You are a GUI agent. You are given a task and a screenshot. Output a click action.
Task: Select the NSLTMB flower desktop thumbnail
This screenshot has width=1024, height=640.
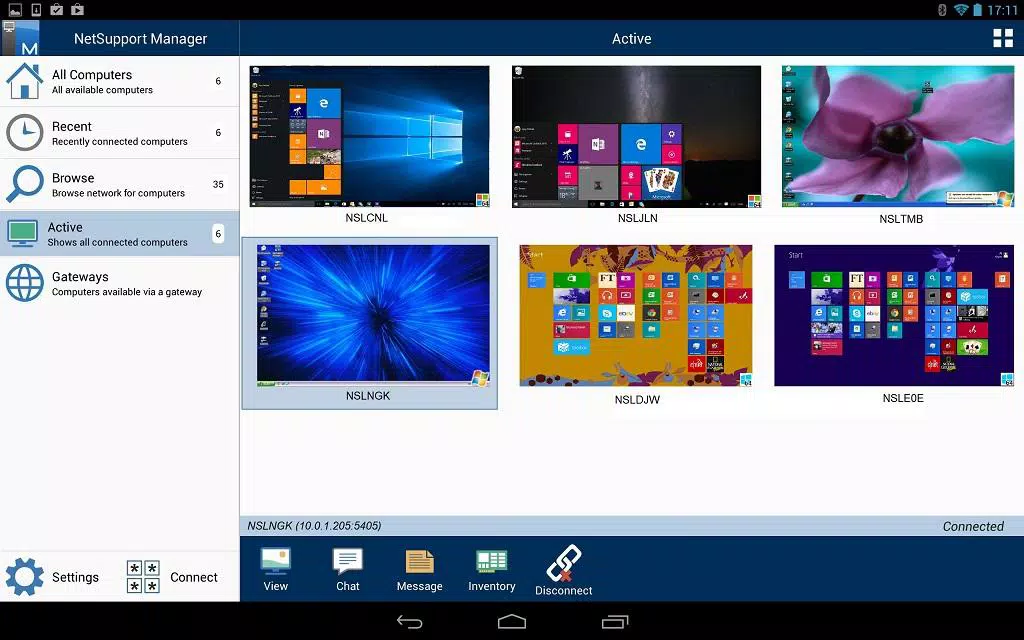[898, 136]
